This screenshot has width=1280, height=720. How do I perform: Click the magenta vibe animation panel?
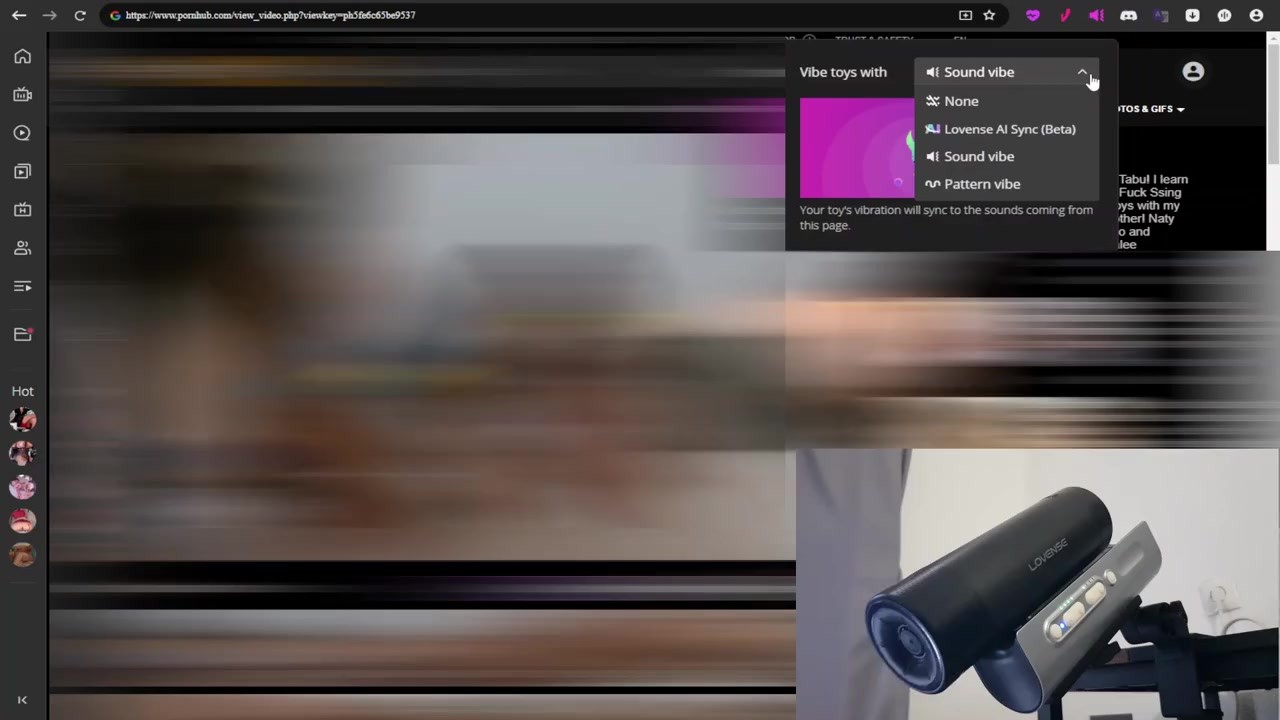[x=857, y=148]
